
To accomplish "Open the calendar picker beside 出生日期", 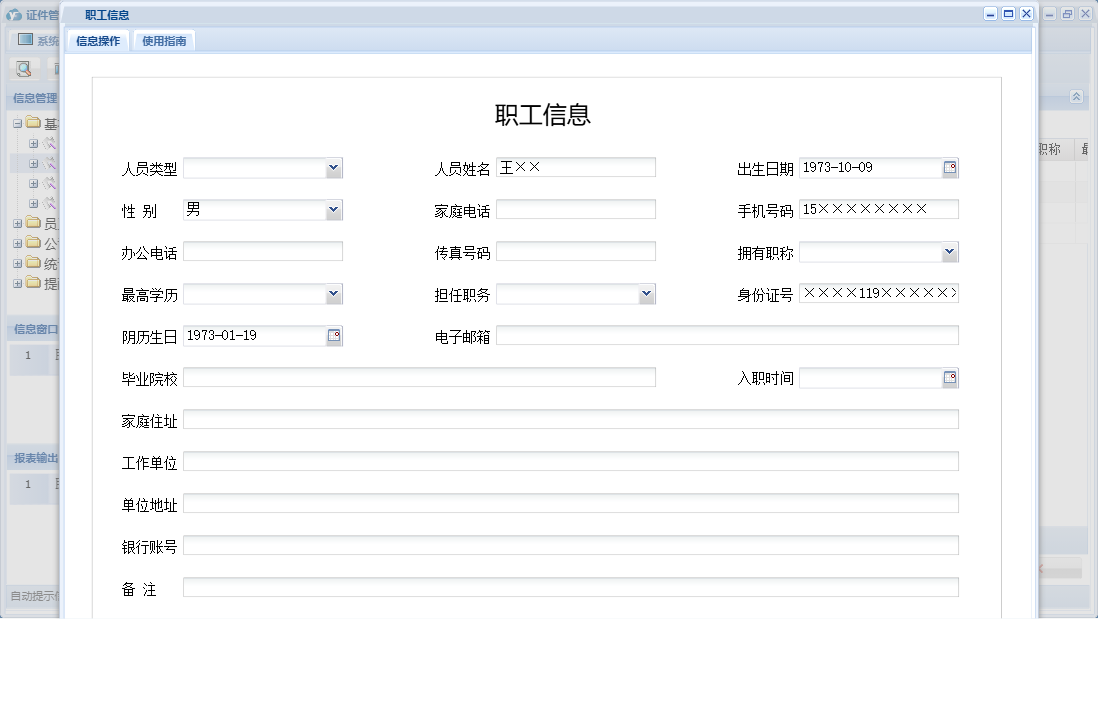I will click(x=948, y=167).
